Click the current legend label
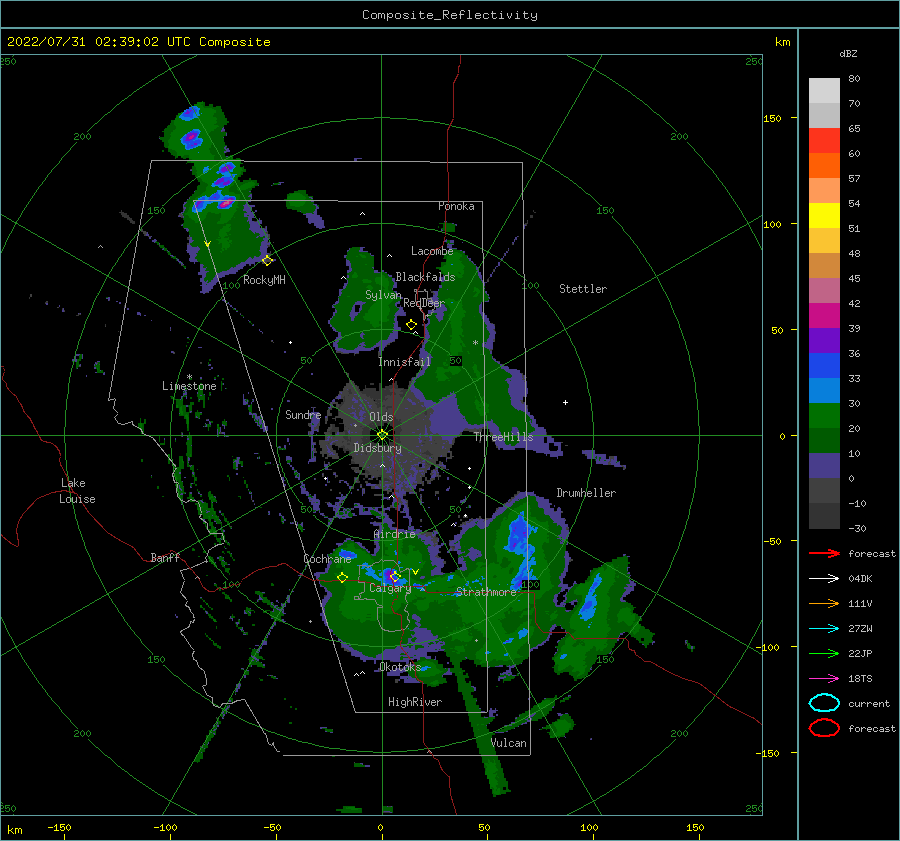Image resolution: width=900 pixels, height=841 pixels. pyautogui.click(x=869, y=703)
